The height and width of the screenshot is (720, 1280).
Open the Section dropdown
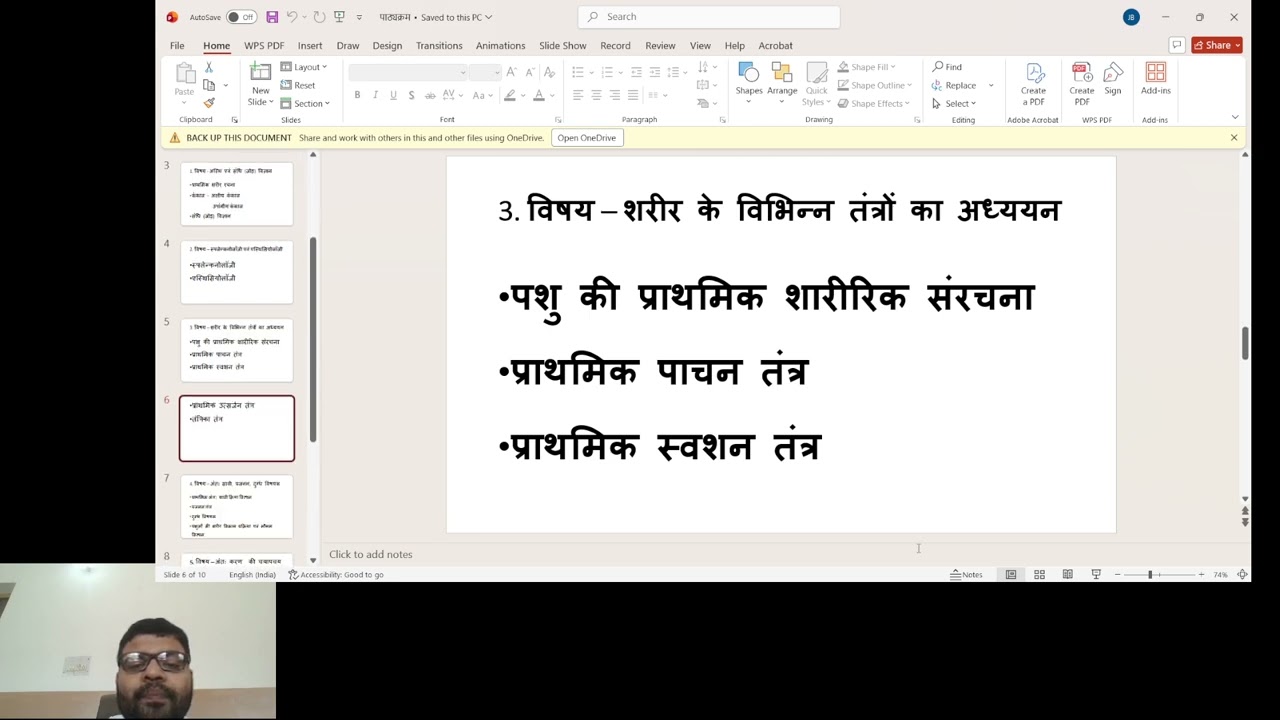point(304,103)
